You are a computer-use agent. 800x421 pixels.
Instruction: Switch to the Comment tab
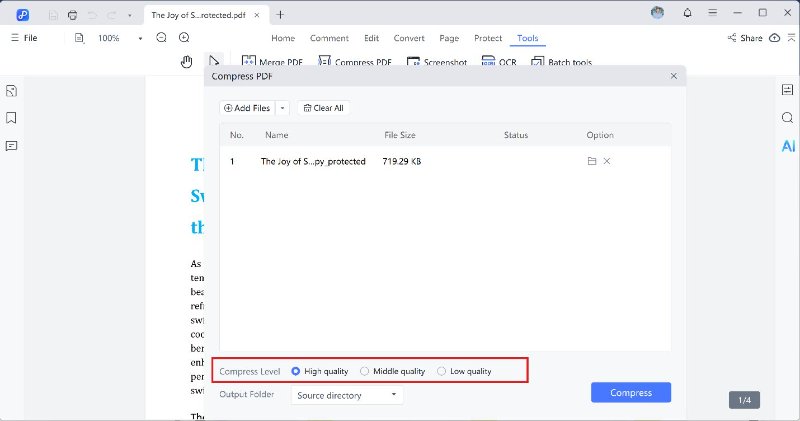329,38
